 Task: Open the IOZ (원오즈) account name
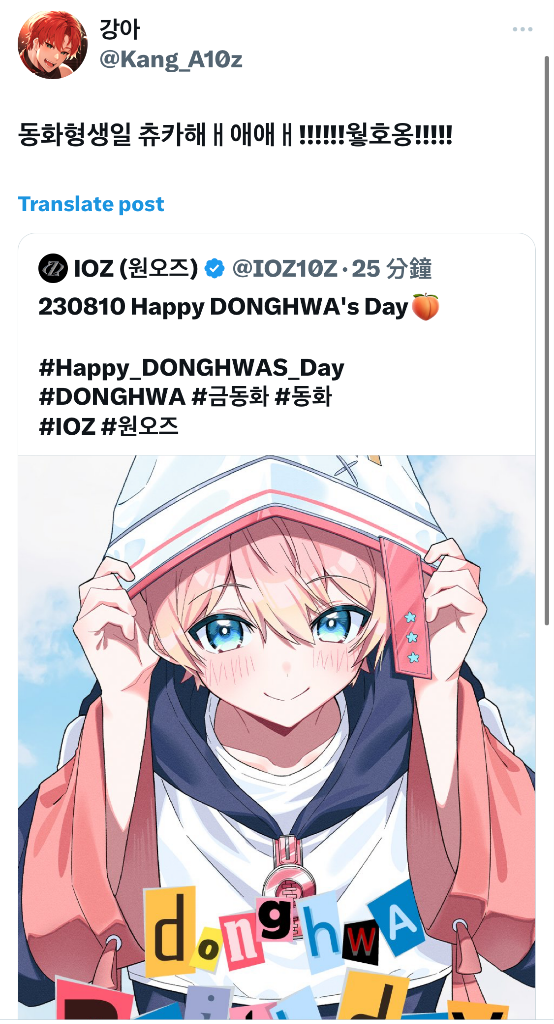tap(136, 268)
